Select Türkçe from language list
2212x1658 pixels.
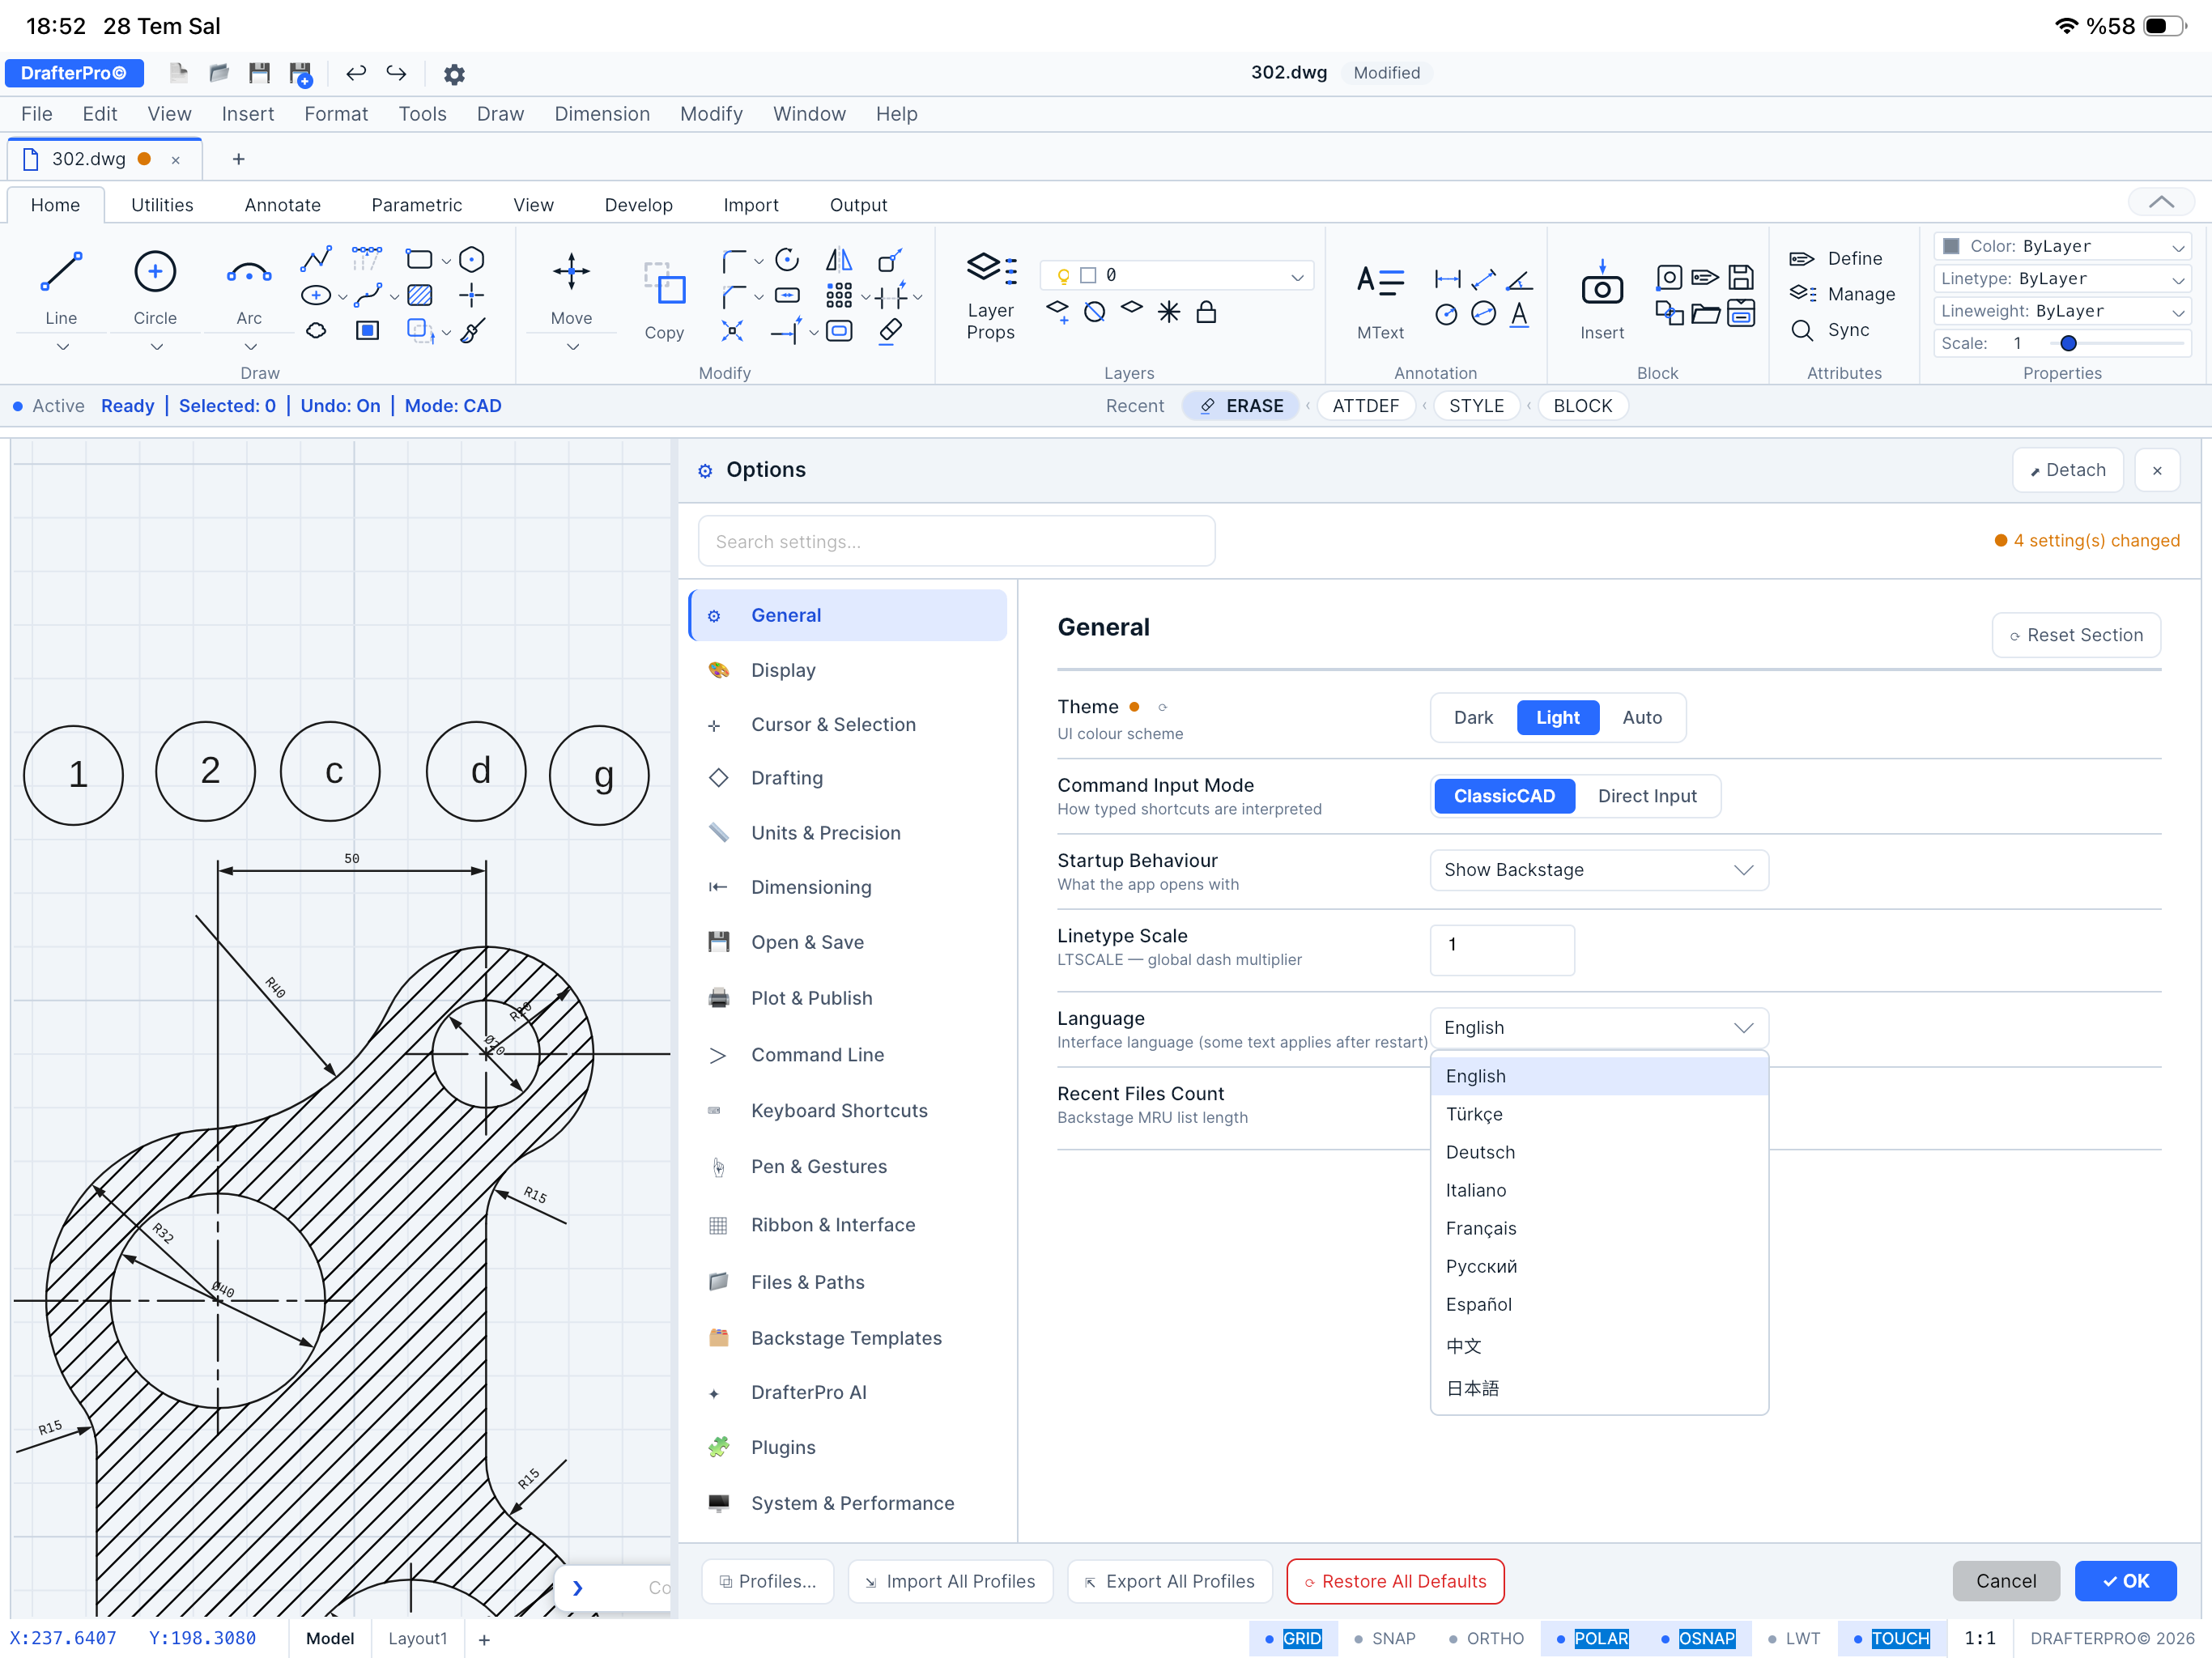tap(1598, 1114)
